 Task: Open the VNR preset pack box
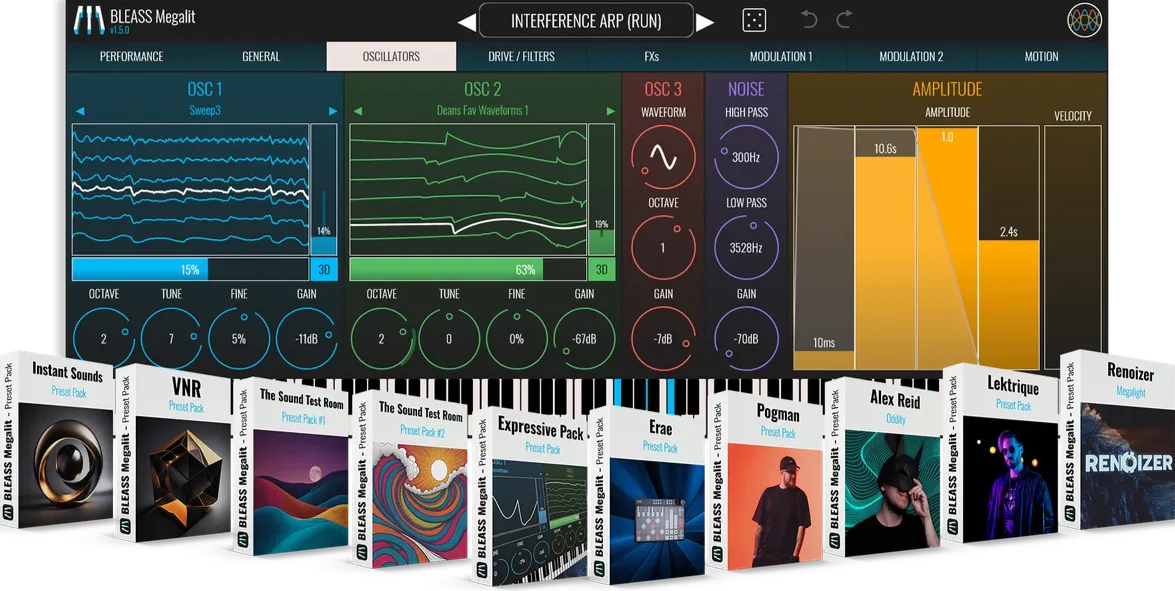coord(173,453)
